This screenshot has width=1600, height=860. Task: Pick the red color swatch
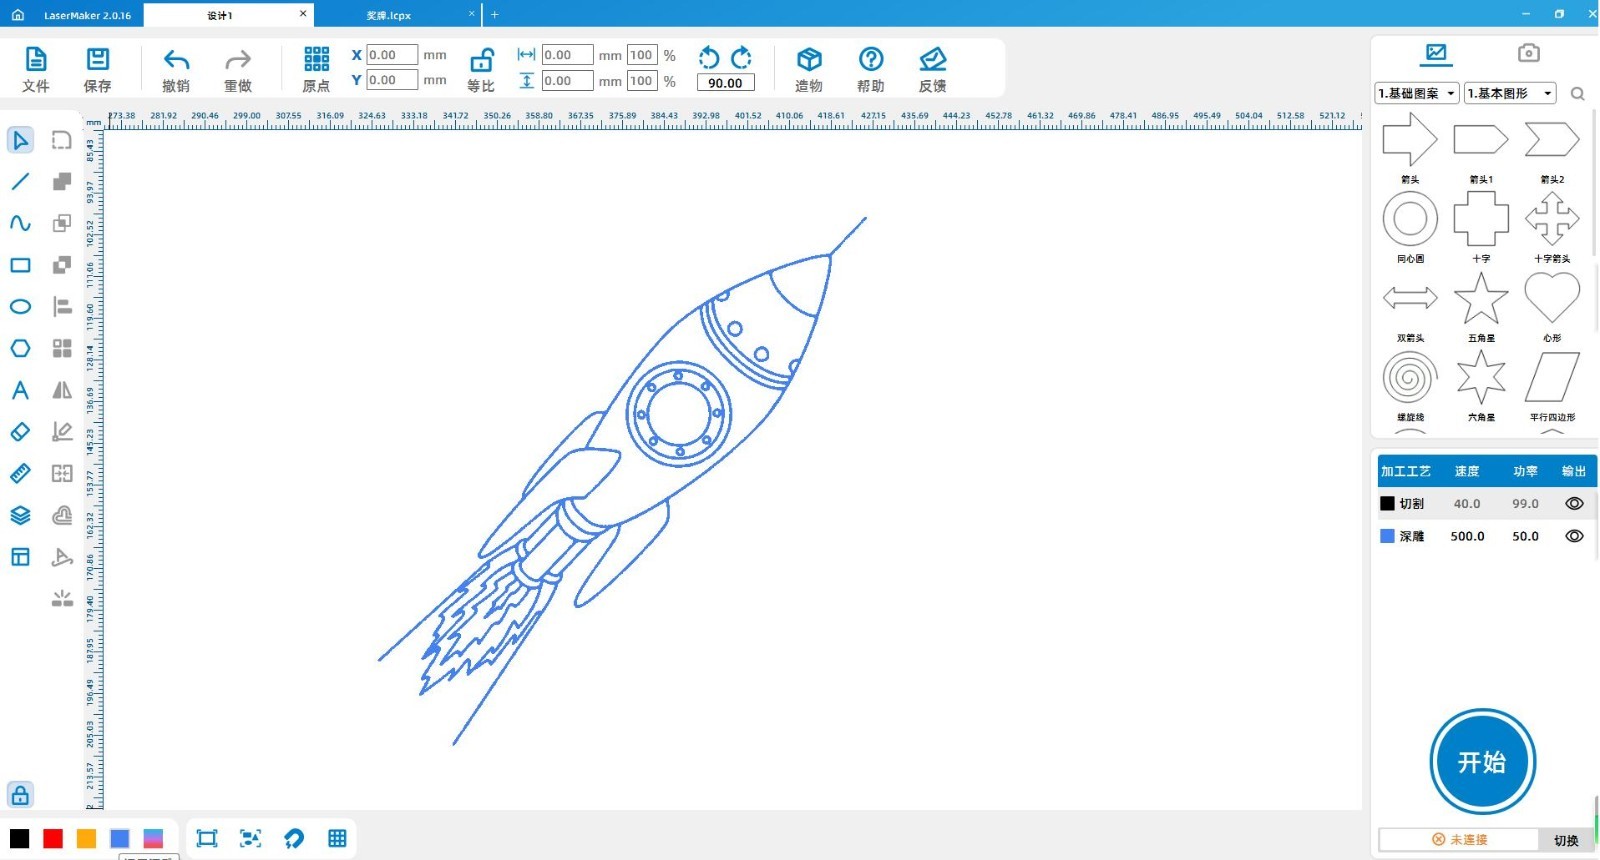53,838
